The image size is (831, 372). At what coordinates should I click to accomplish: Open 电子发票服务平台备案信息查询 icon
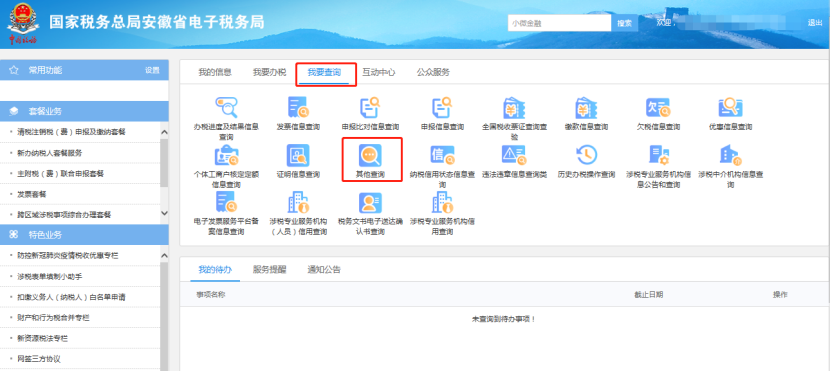226,202
